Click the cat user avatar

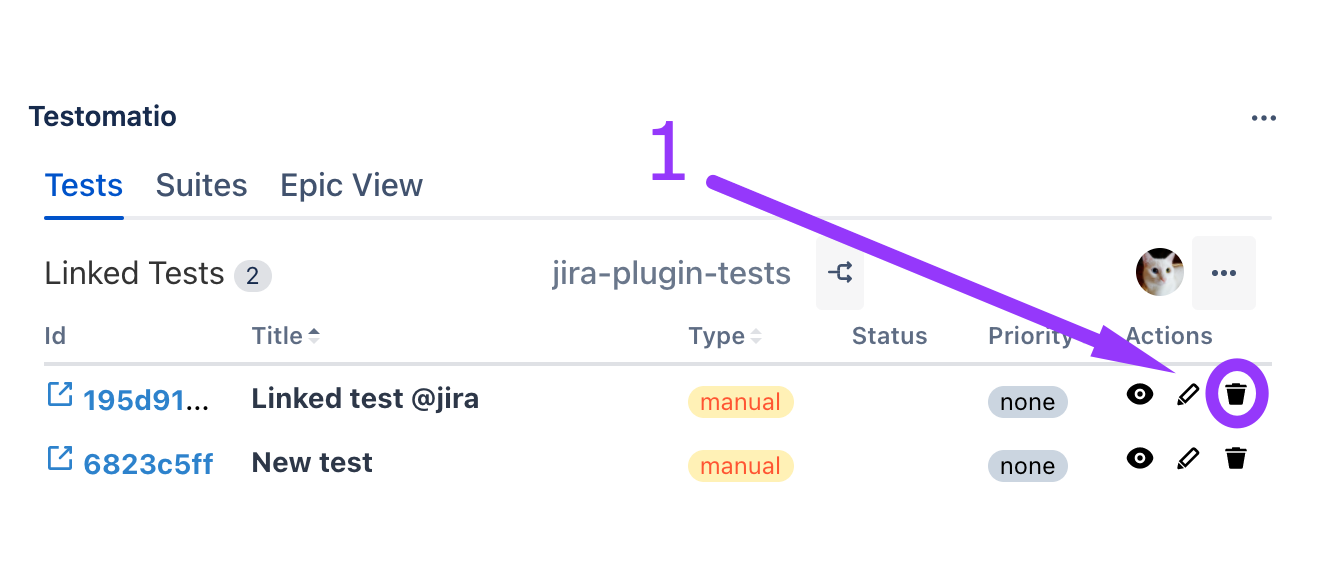tap(1160, 272)
